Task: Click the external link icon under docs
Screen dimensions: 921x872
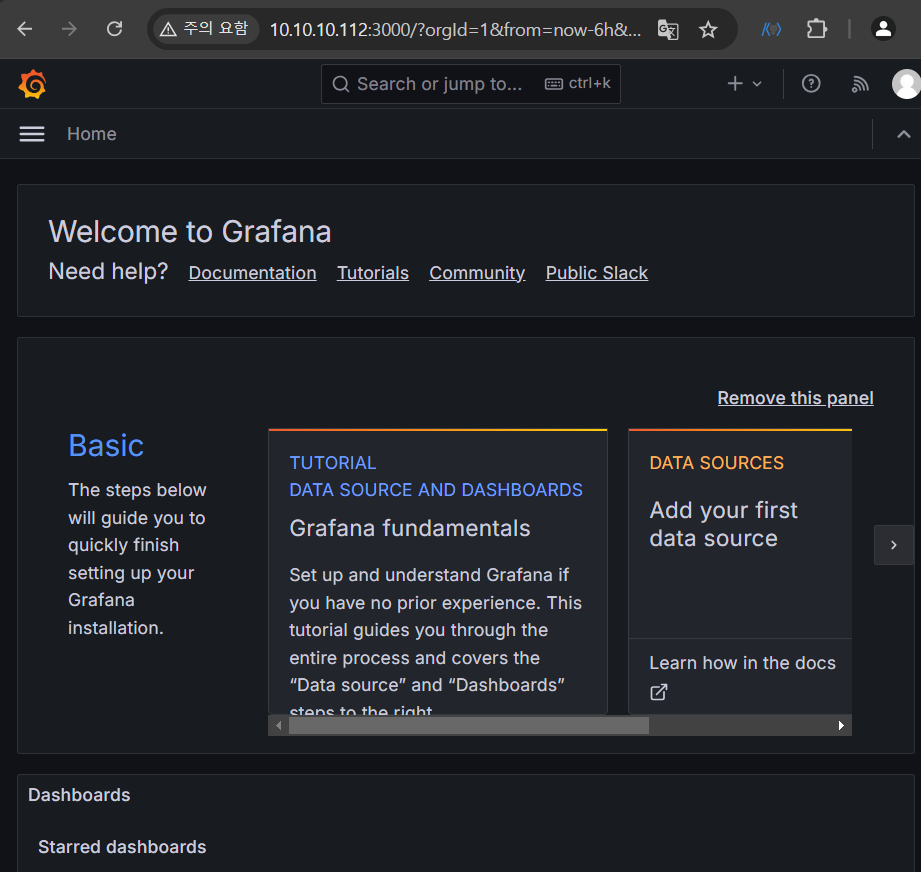Action: tap(658, 692)
